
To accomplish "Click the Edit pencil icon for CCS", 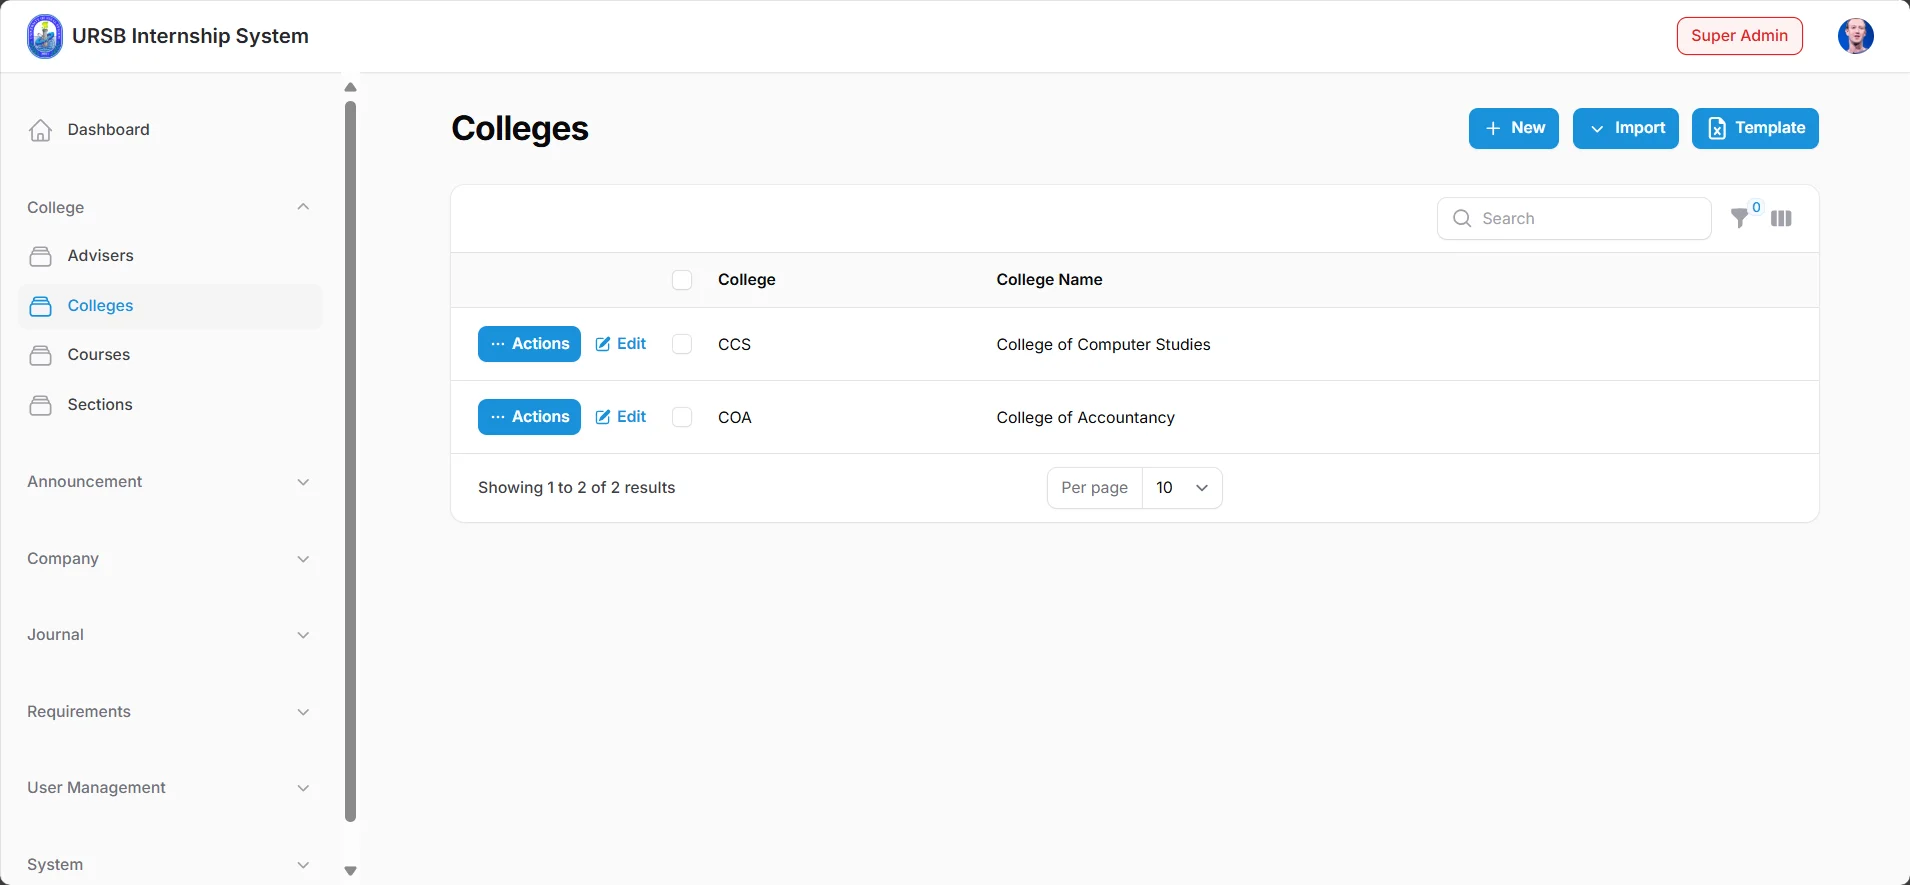I will tap(603, 344).
